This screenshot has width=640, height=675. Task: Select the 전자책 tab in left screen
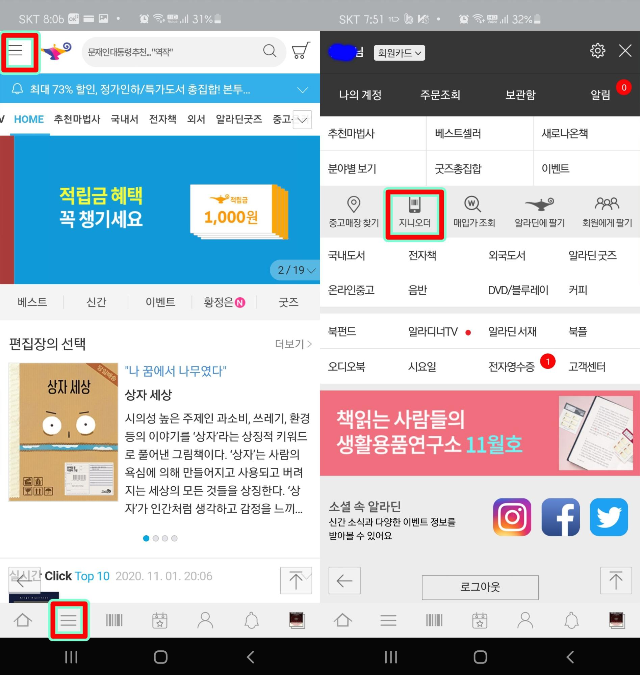[163, 119]
